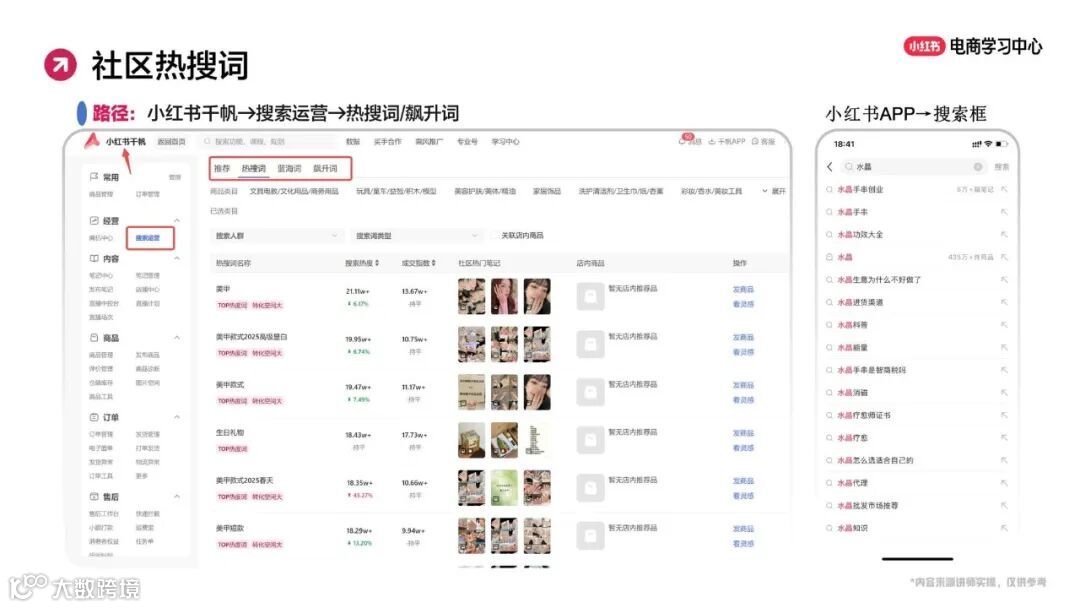Switch to the 蓝海词 tab
This screenshot has width=1080, height=608.
click(x=289, y=168)
